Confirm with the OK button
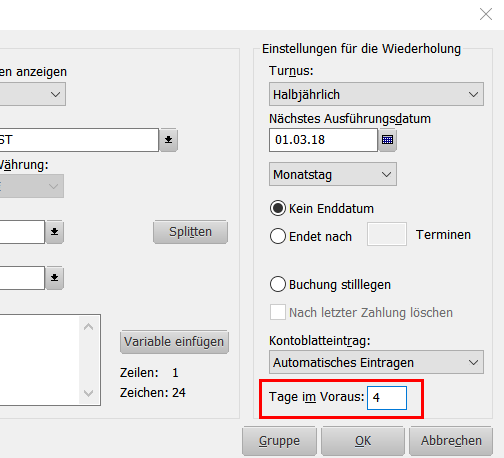The width and height of the screenshot is (504, 458). [x=363, y=441]
